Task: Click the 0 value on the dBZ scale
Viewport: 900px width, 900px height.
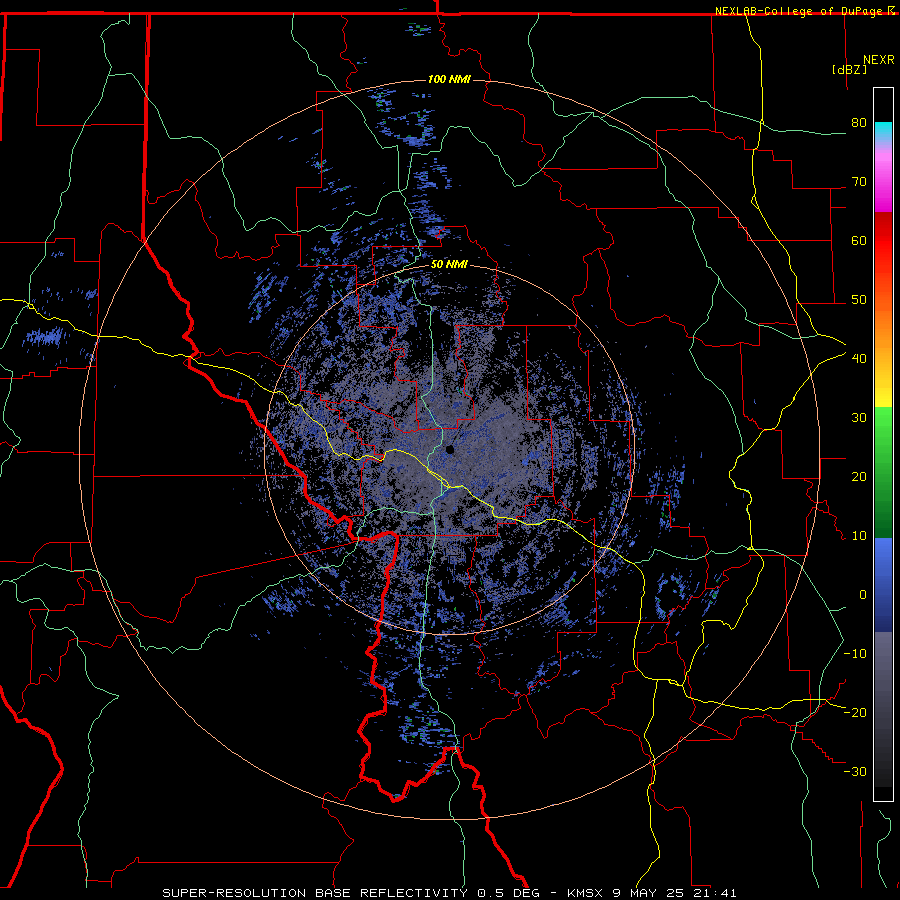Action: coord(863,595)
